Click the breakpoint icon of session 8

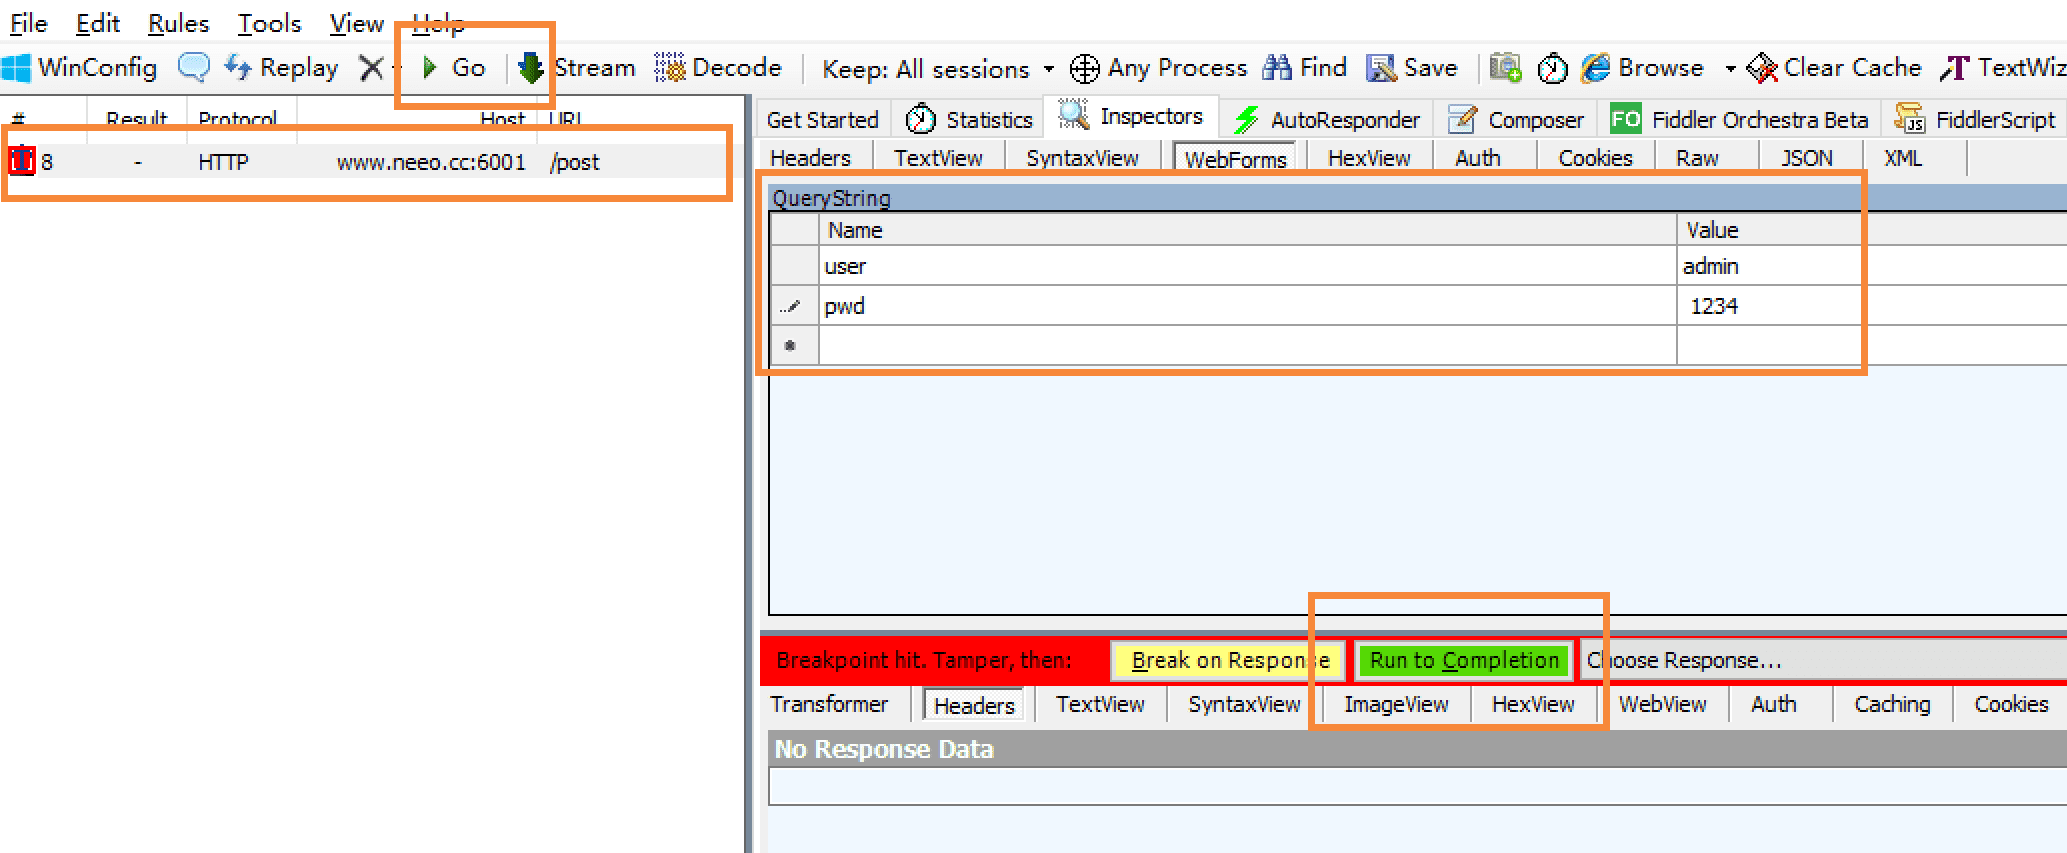[x=22, y=161]
